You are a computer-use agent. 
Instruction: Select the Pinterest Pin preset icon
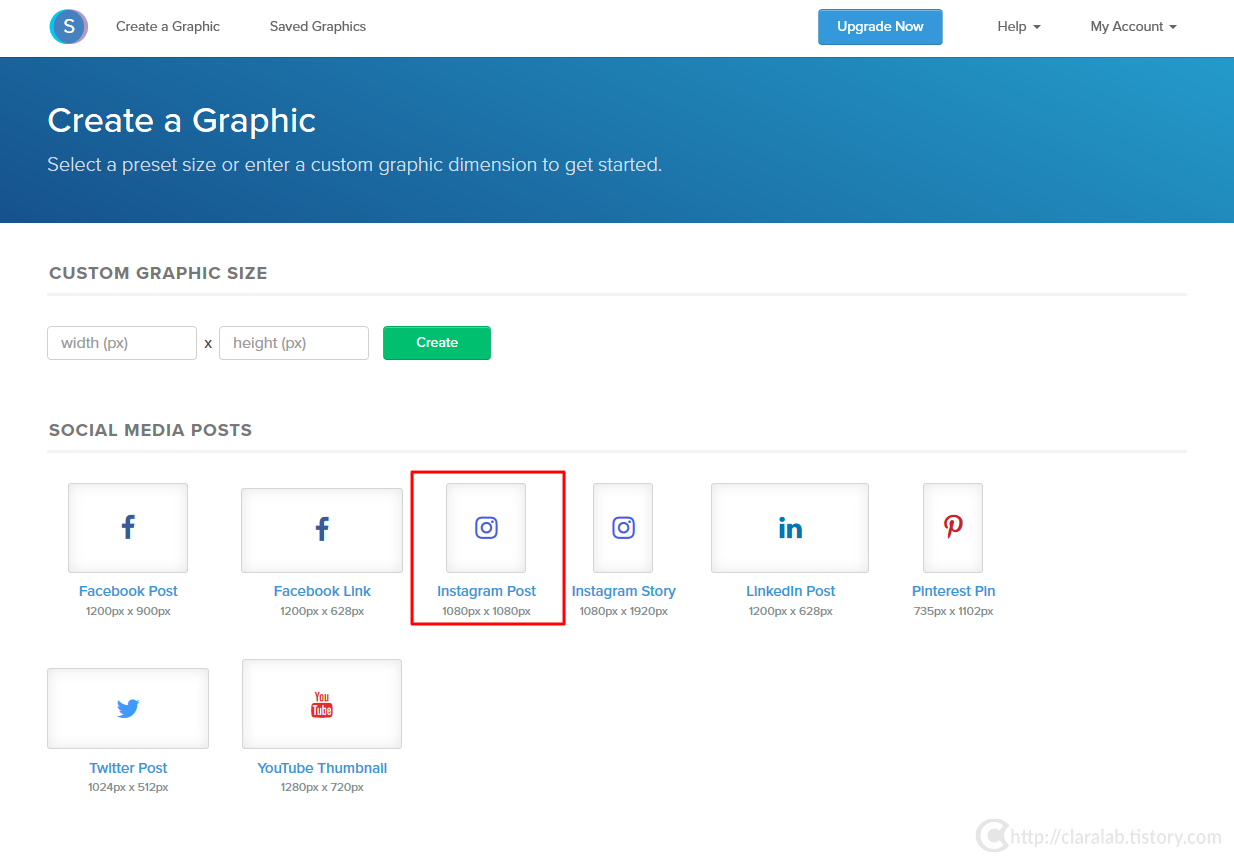[953, 528]
